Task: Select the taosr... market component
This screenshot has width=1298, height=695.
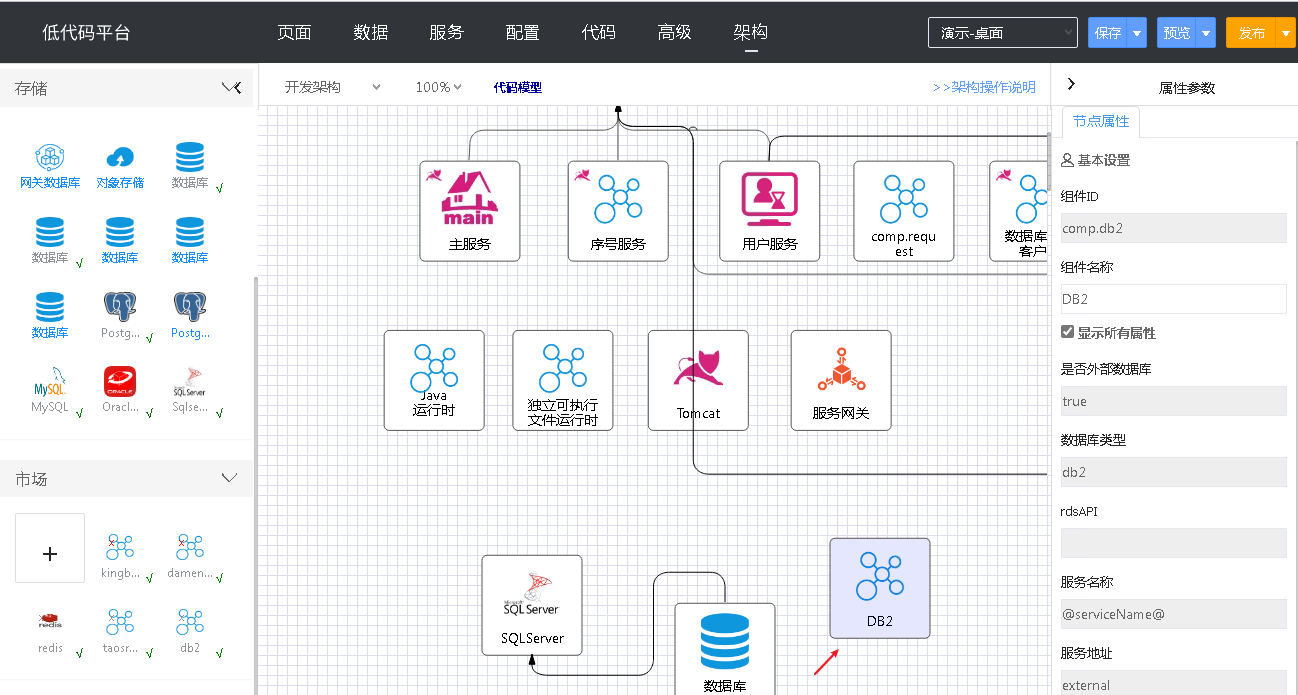Action: 120,630
